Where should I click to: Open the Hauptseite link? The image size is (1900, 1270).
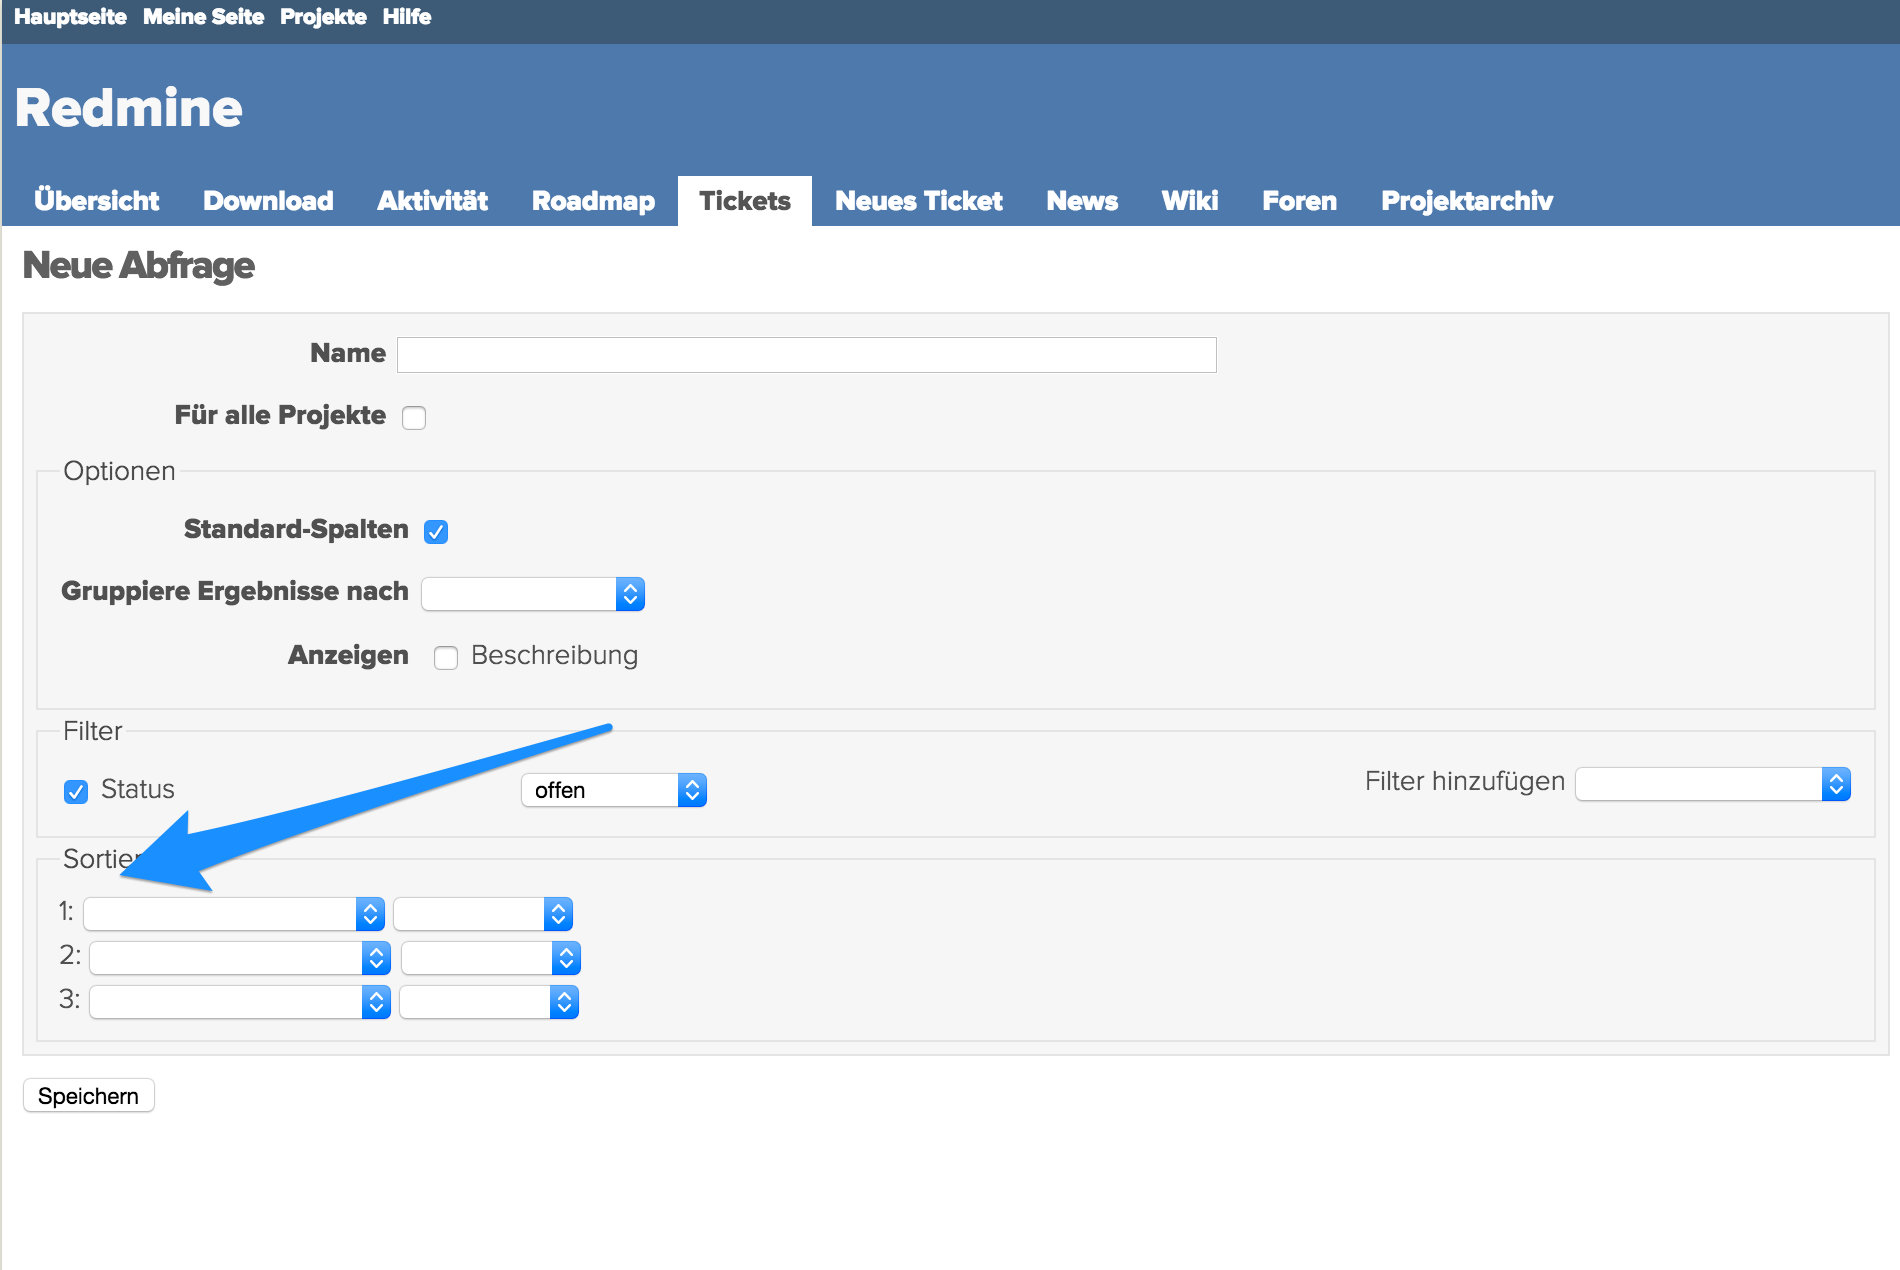70,17
